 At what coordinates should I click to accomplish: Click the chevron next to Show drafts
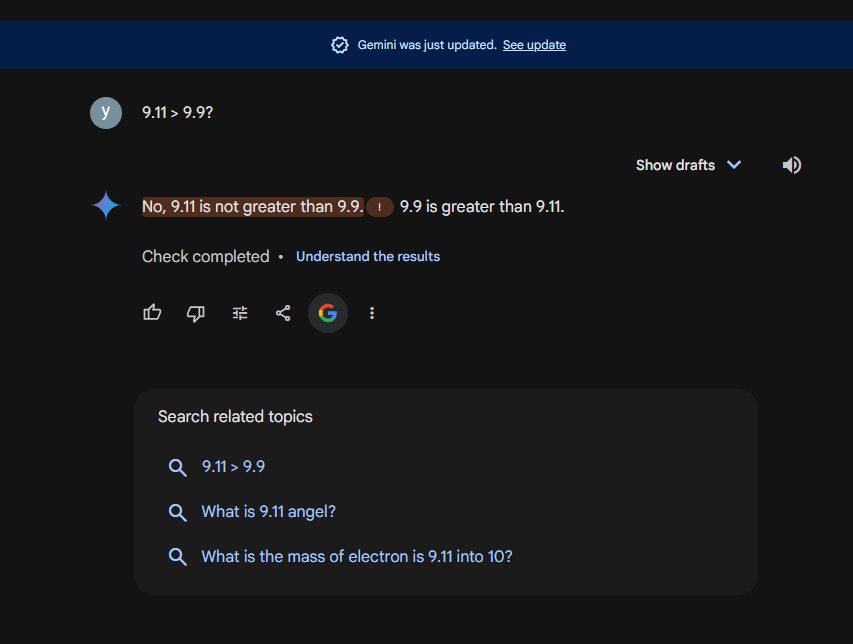pyautogui.click(x=734, y=165)
